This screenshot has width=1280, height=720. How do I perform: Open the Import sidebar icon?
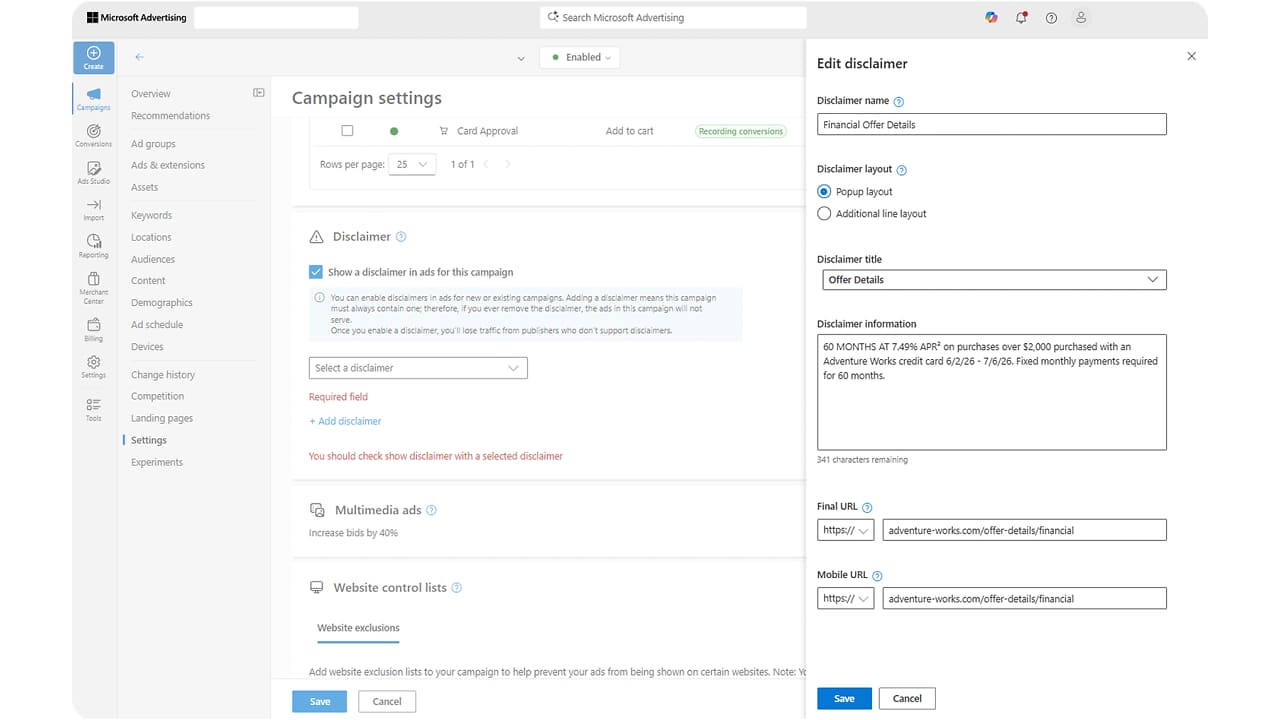coord(93,209)
